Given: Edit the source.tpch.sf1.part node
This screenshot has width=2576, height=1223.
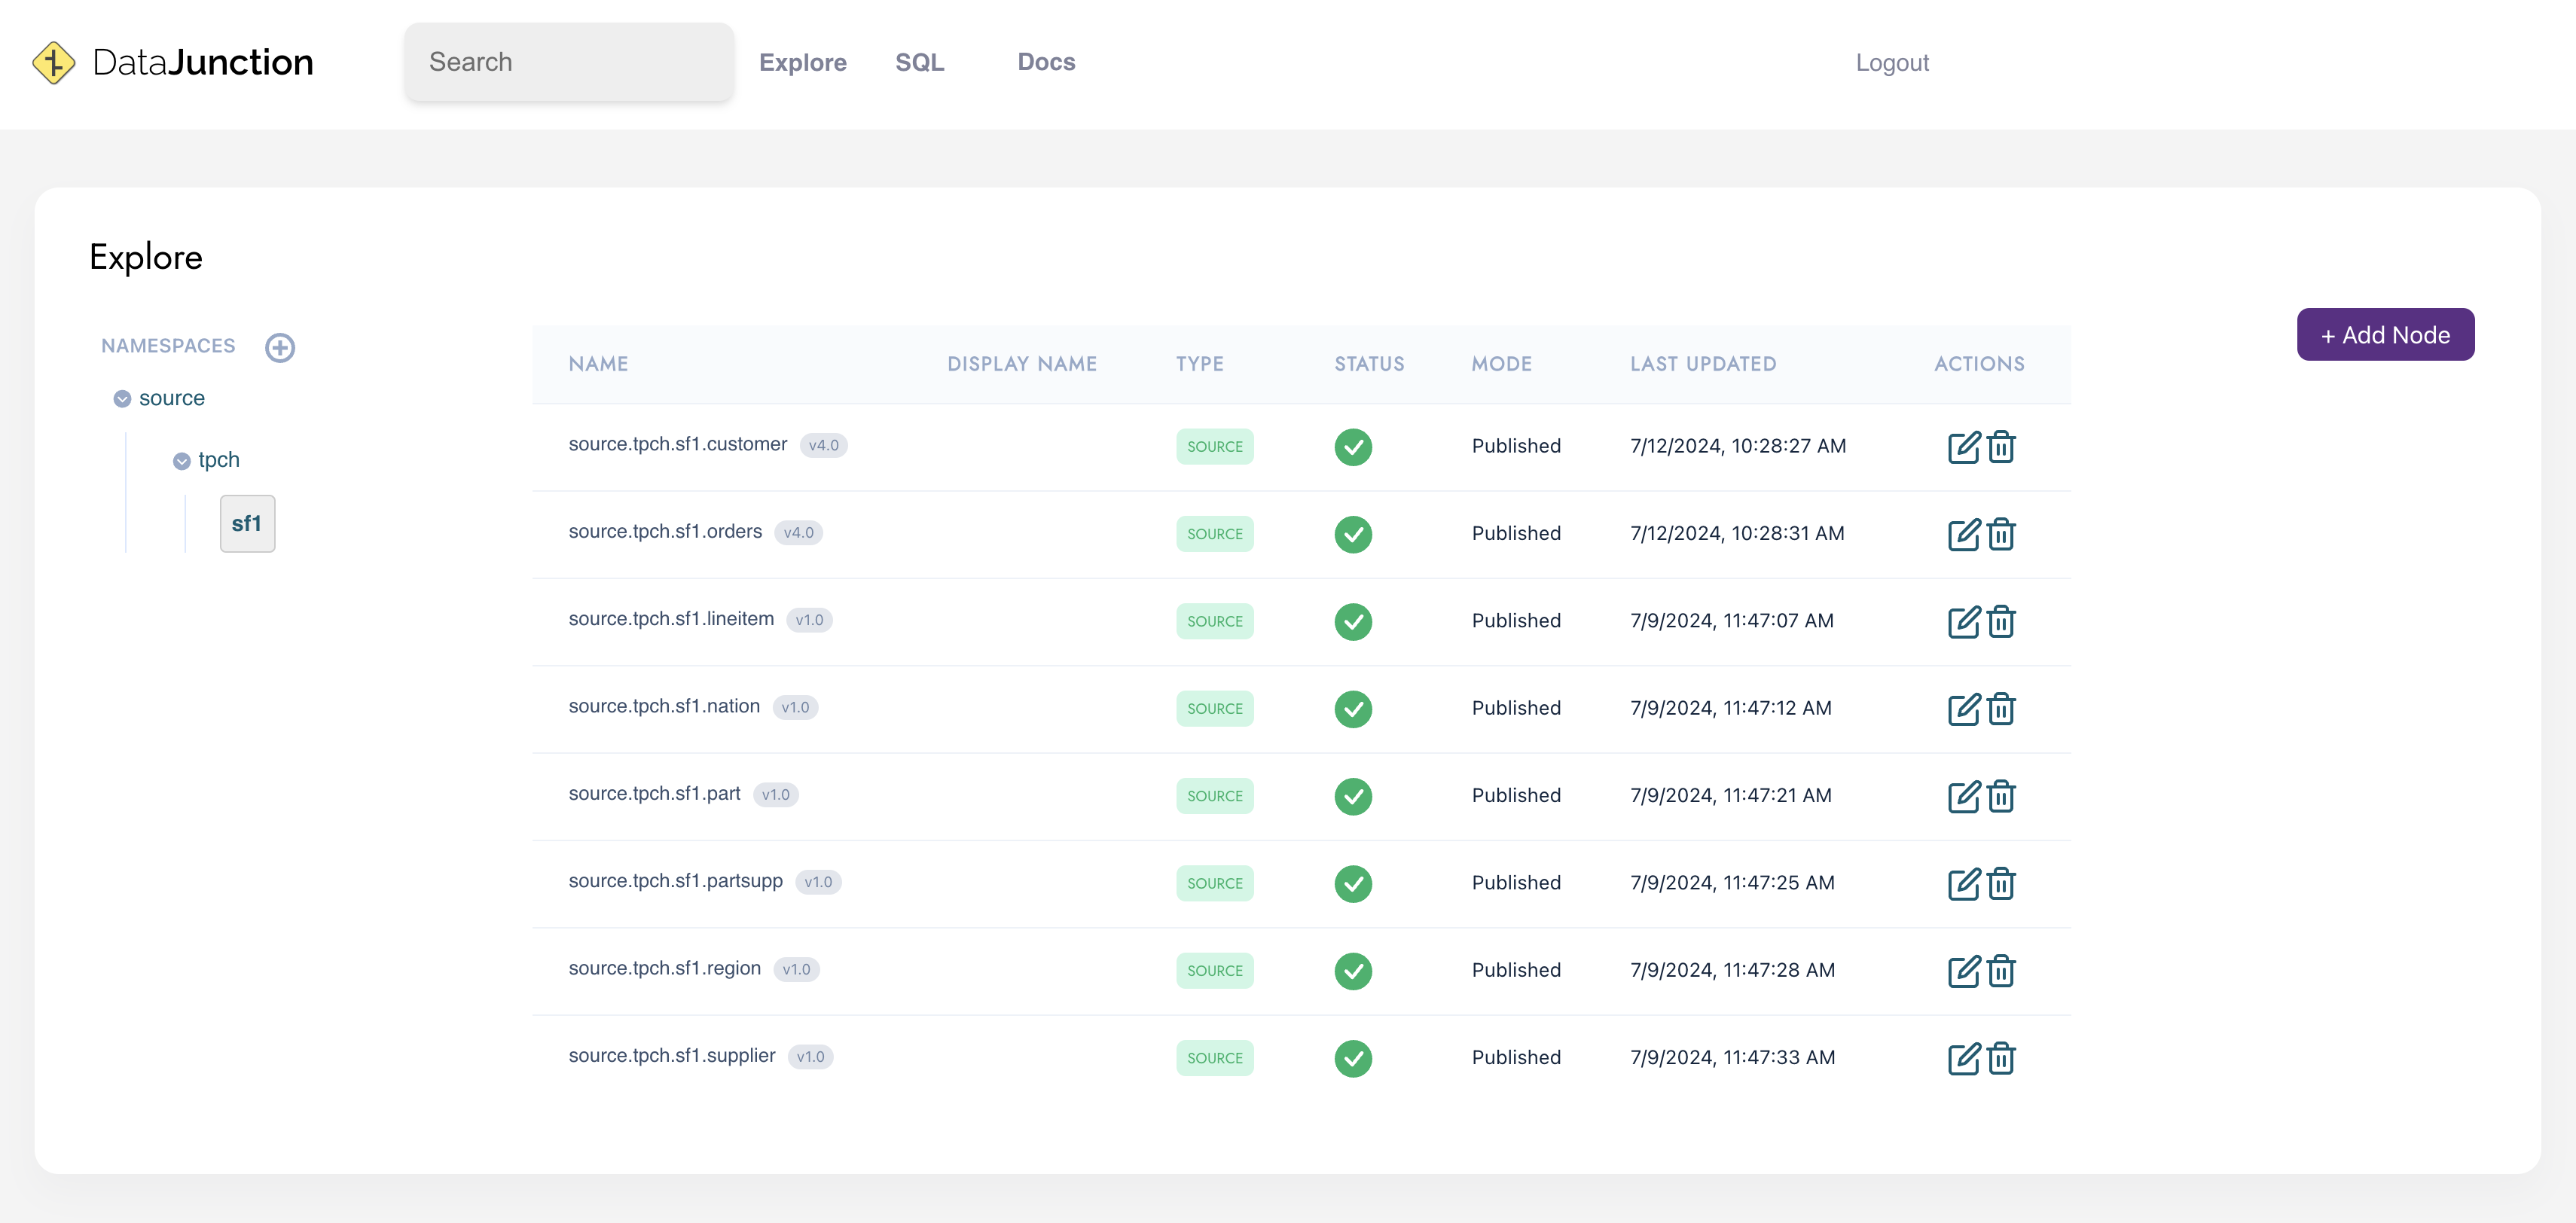Looking at the screenshot, I should tap(1963, 796).
